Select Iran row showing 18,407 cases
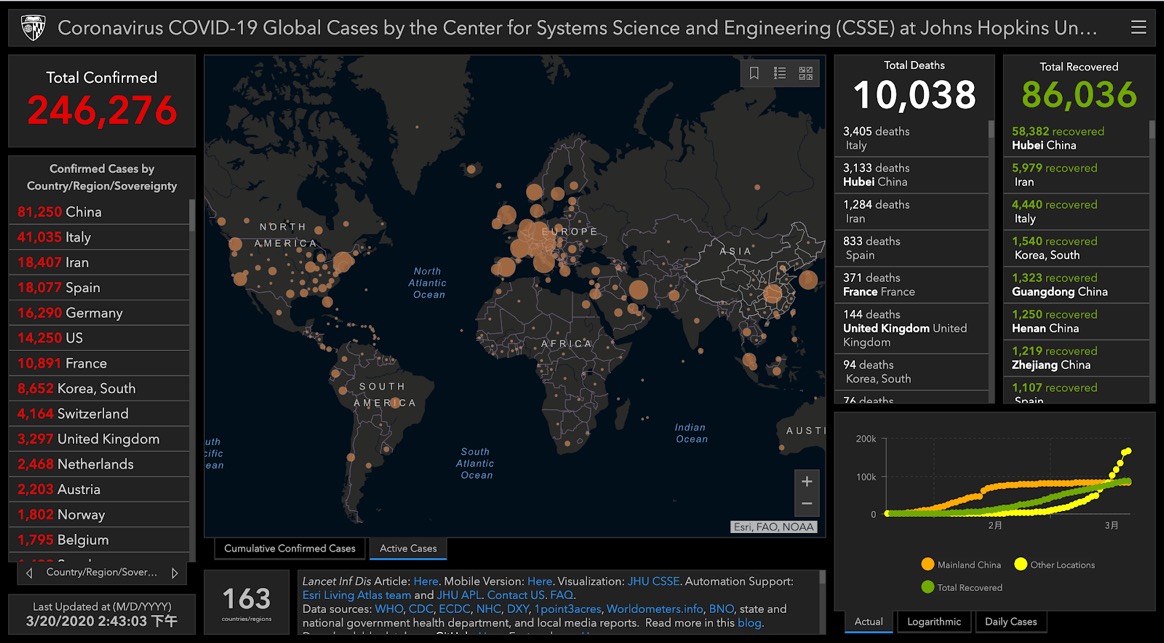Screen dimensions: 1164x643 (x=99, y=262)
